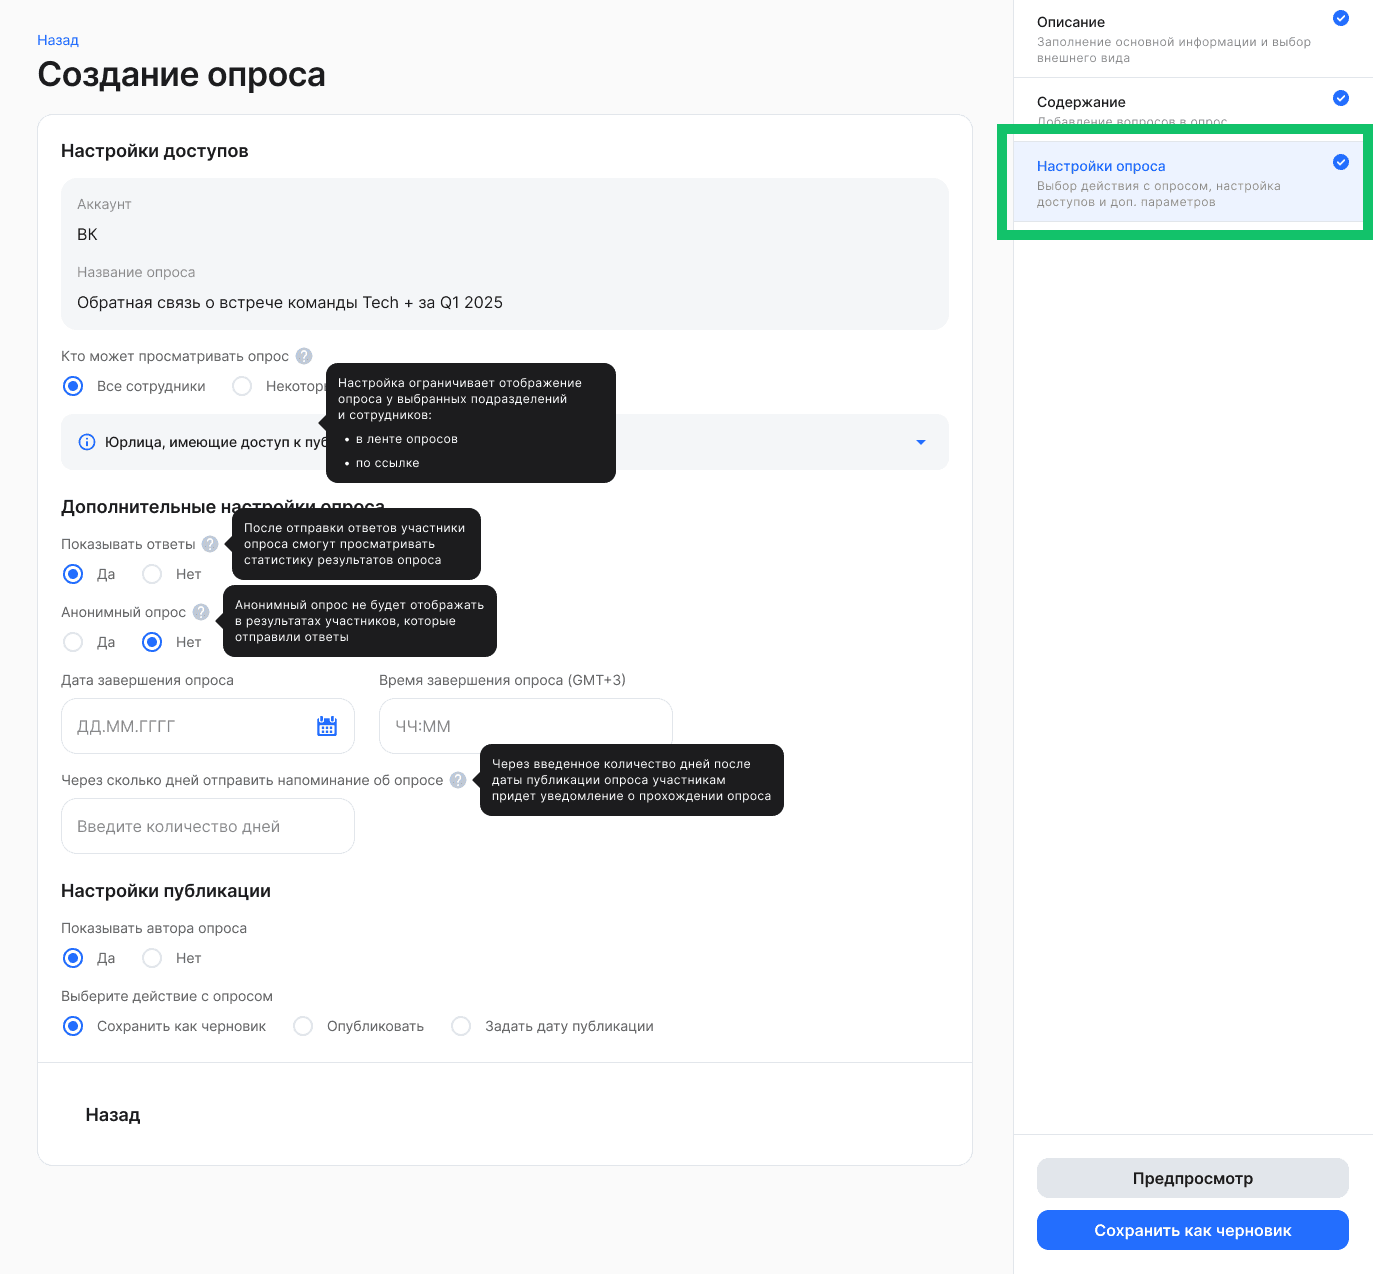
Task: Choose "Нет" under "Показывать ответы"
Action: 151,574
